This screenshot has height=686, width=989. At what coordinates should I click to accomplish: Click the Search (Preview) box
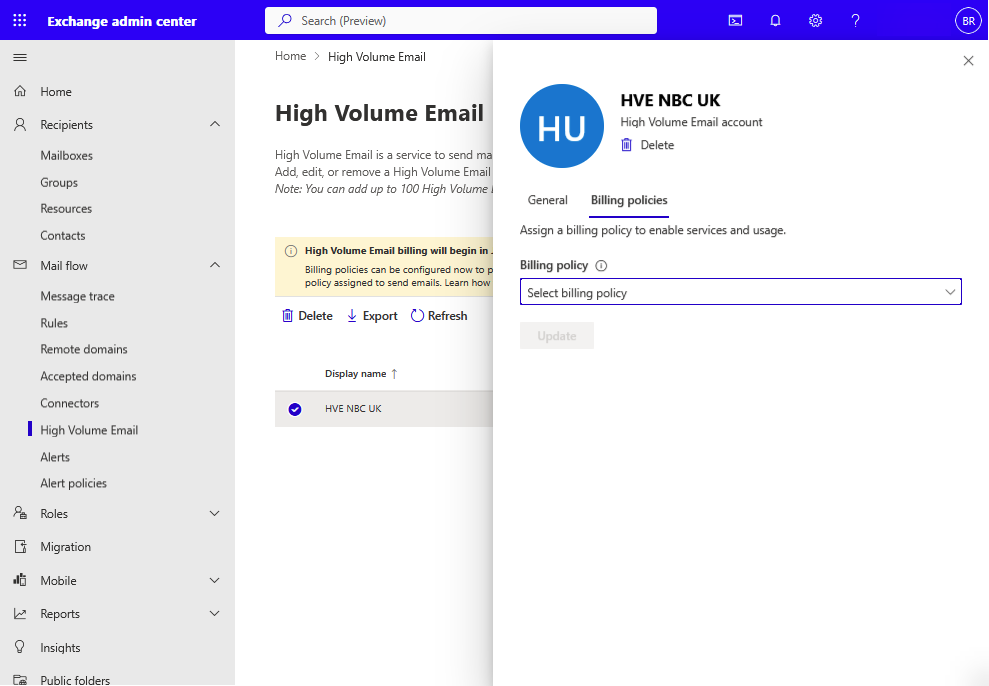pos(460,20)
